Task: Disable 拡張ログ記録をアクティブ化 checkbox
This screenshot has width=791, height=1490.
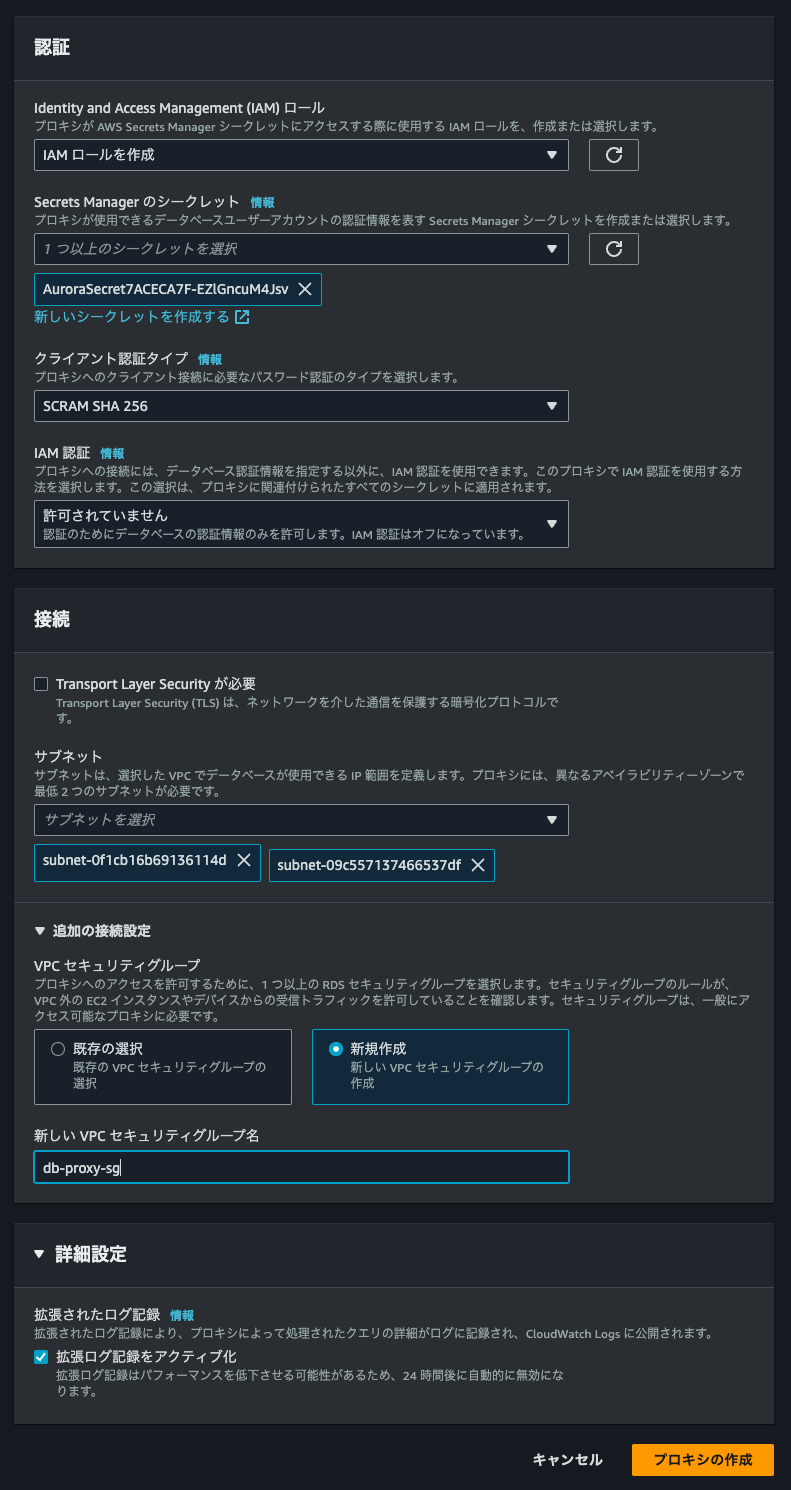Action: [39, 1356]
